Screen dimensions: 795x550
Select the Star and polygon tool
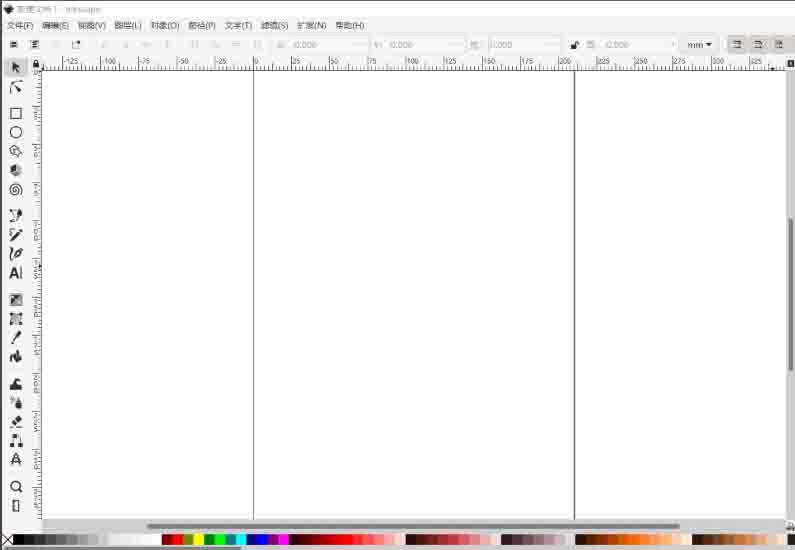point(16,151)
